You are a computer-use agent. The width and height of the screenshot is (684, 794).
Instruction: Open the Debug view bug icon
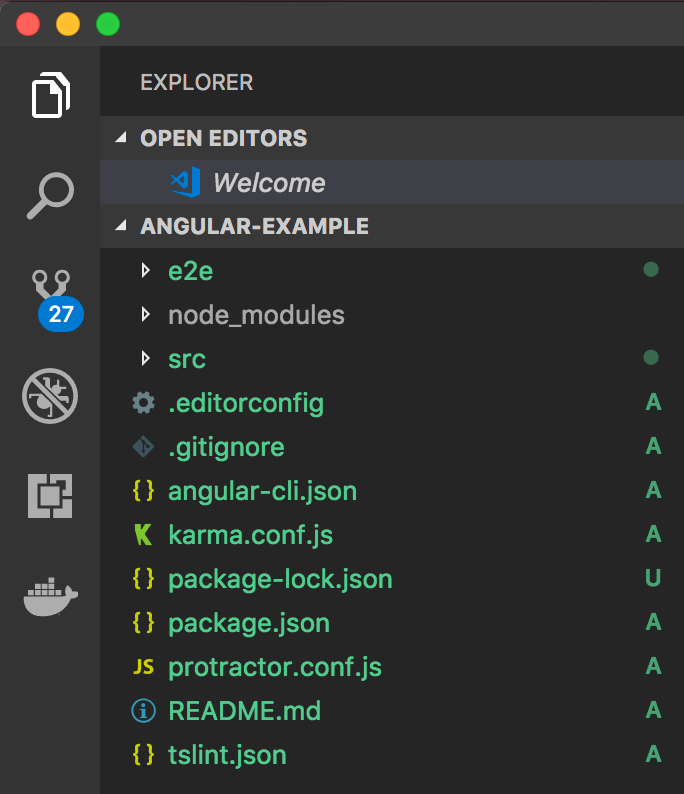coord(50,395)
